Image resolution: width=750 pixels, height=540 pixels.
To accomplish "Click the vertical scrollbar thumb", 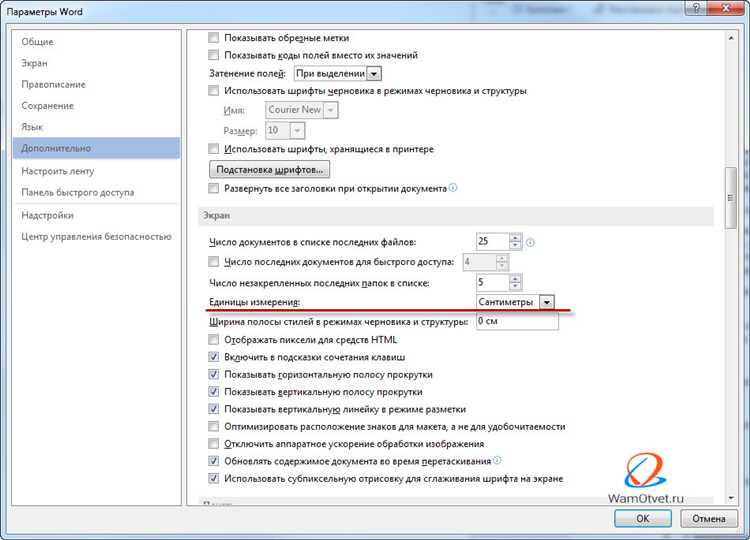I will click(x=730, y=198).
